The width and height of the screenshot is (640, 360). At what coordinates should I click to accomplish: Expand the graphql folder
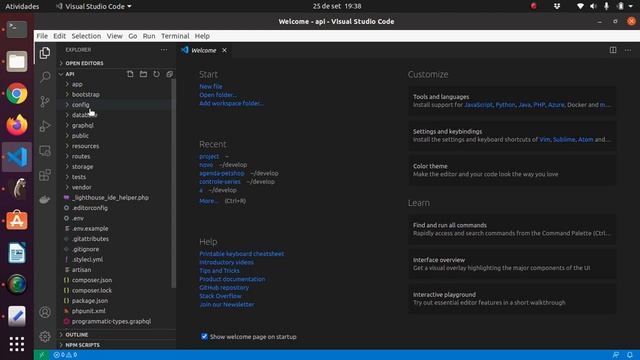click(x=82, y=125)
